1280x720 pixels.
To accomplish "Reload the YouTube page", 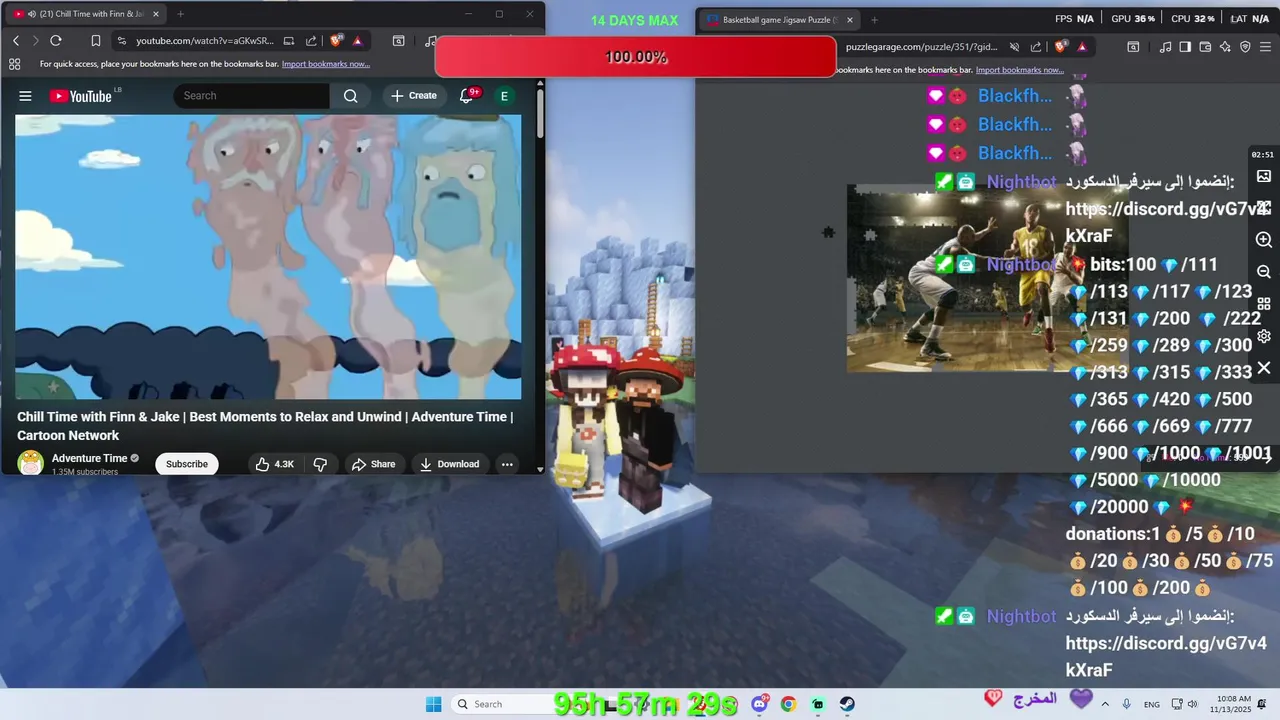I will click(x=56, y=41).
